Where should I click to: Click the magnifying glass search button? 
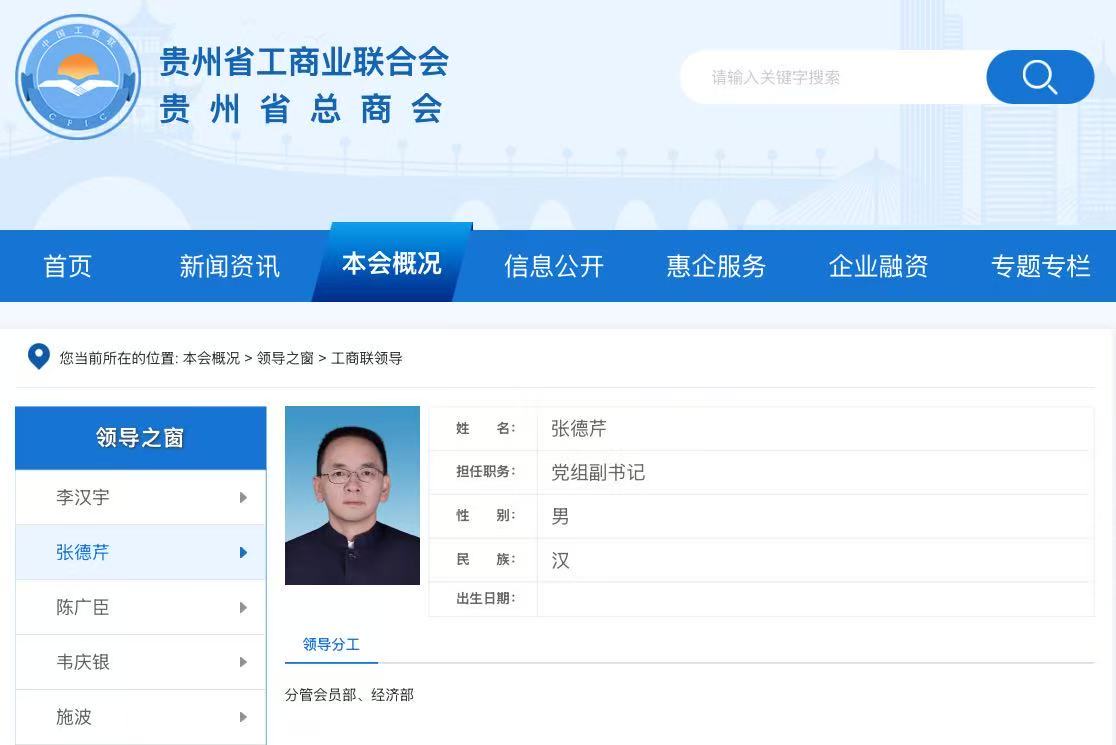pyautogui.click(x=1040, y=77)
